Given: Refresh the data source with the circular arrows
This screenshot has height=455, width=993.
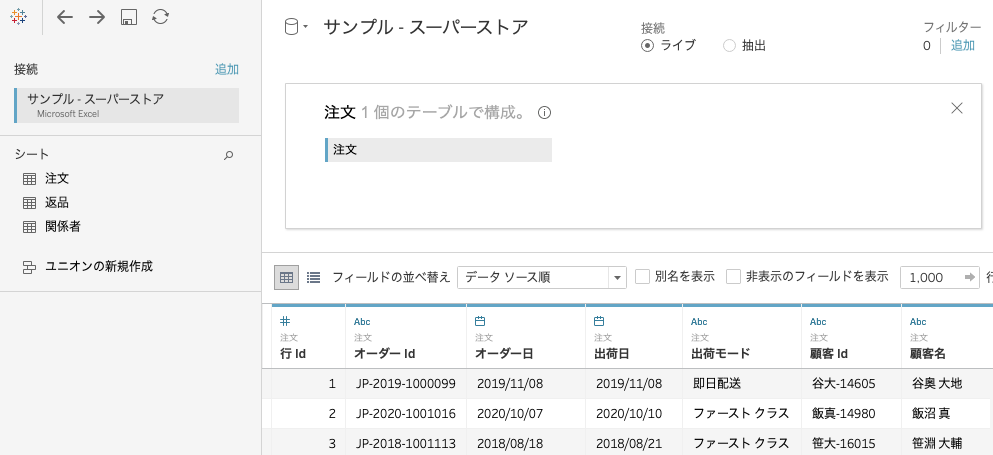Looking at the screenshot, I should coord(160,17).
